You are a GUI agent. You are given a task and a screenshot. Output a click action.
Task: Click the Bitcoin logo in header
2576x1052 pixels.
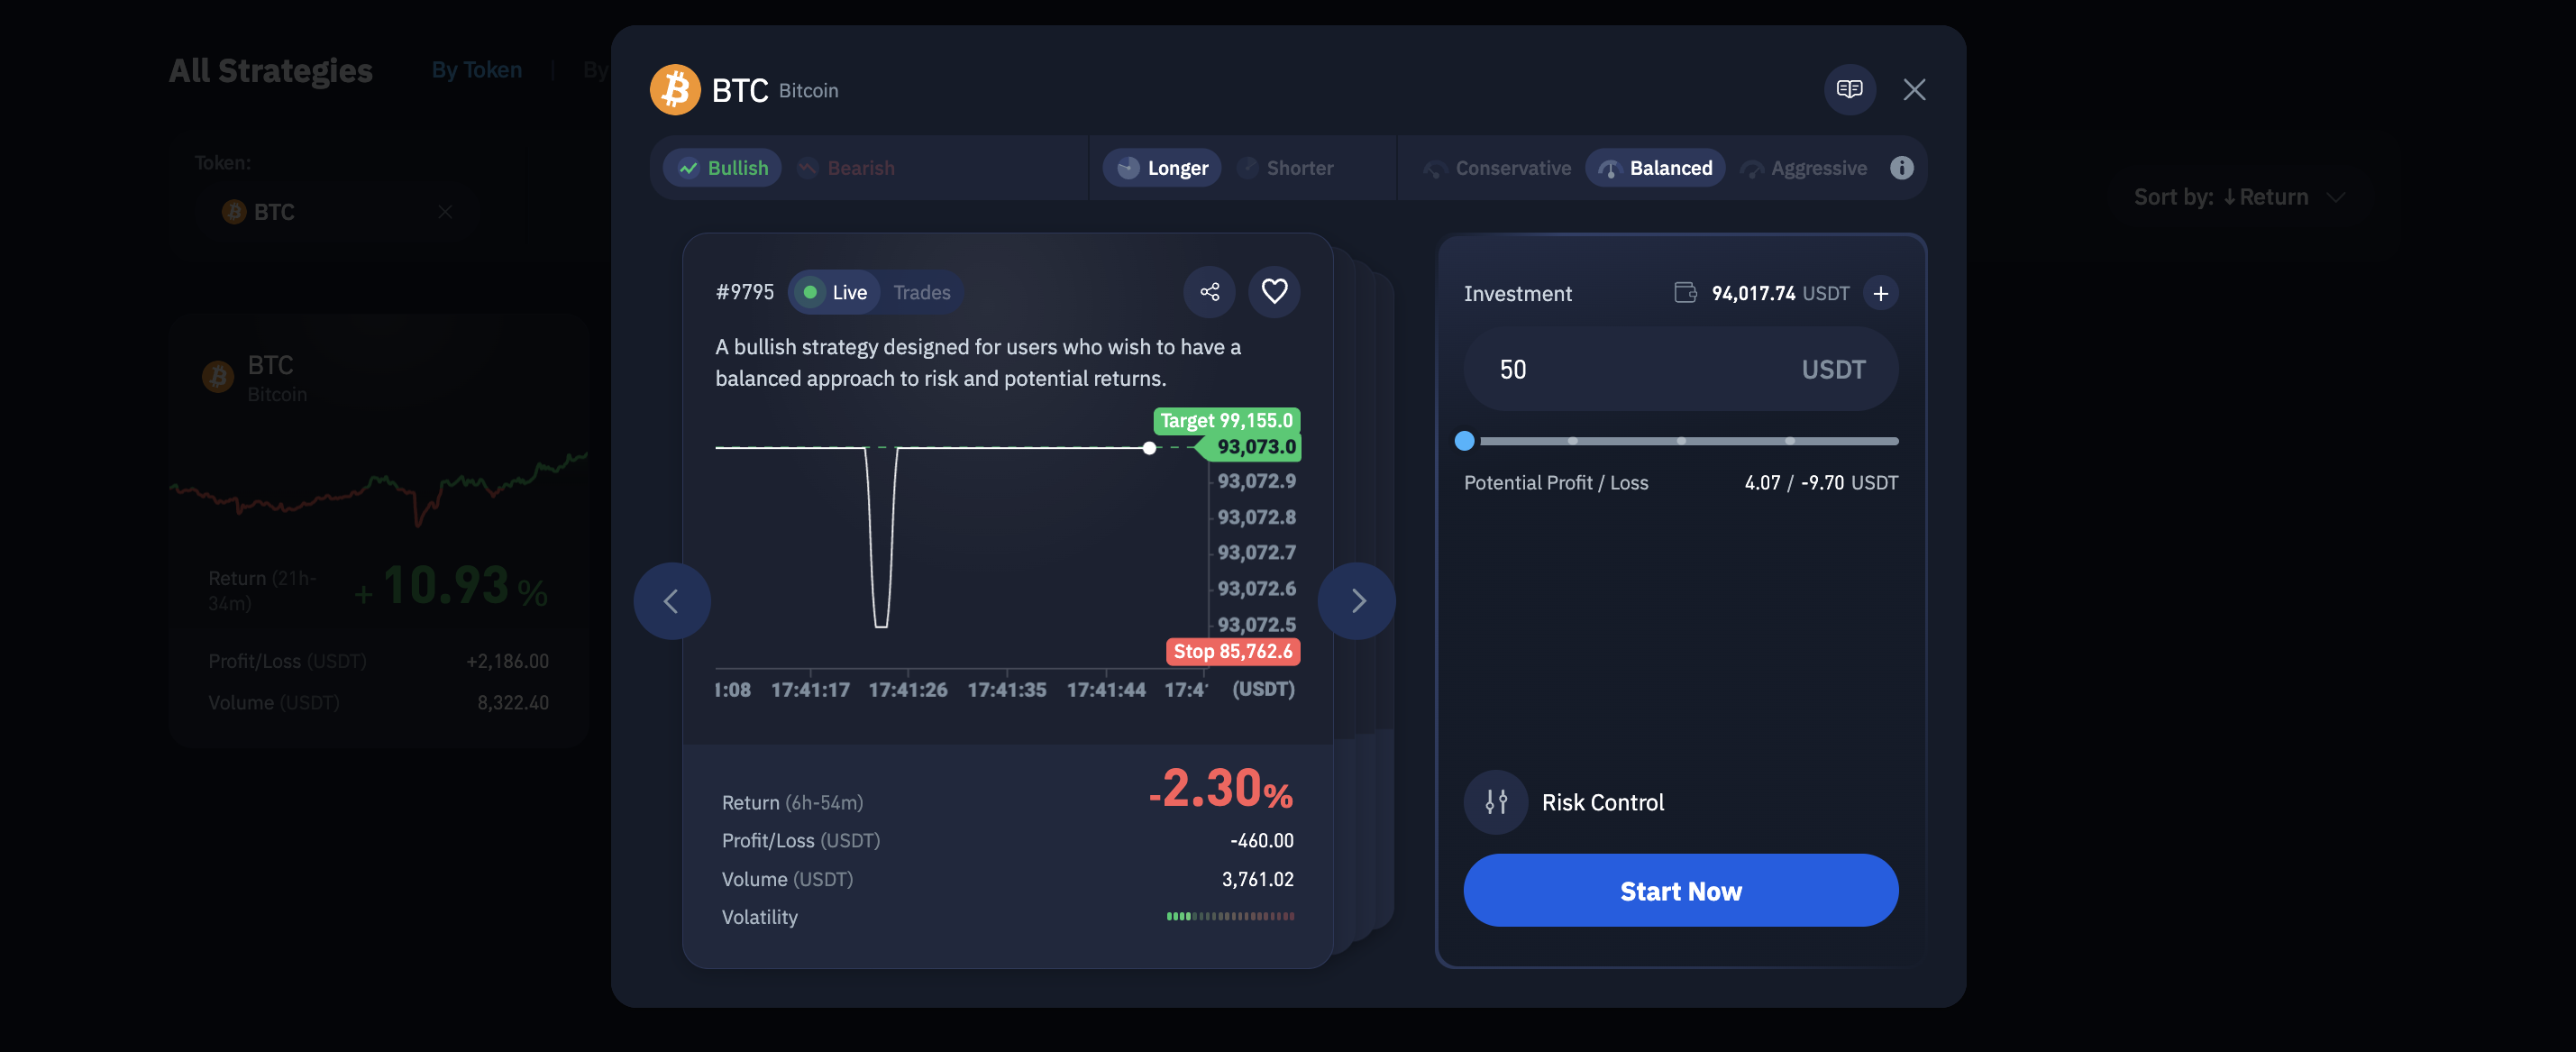(x=675, y=90)
